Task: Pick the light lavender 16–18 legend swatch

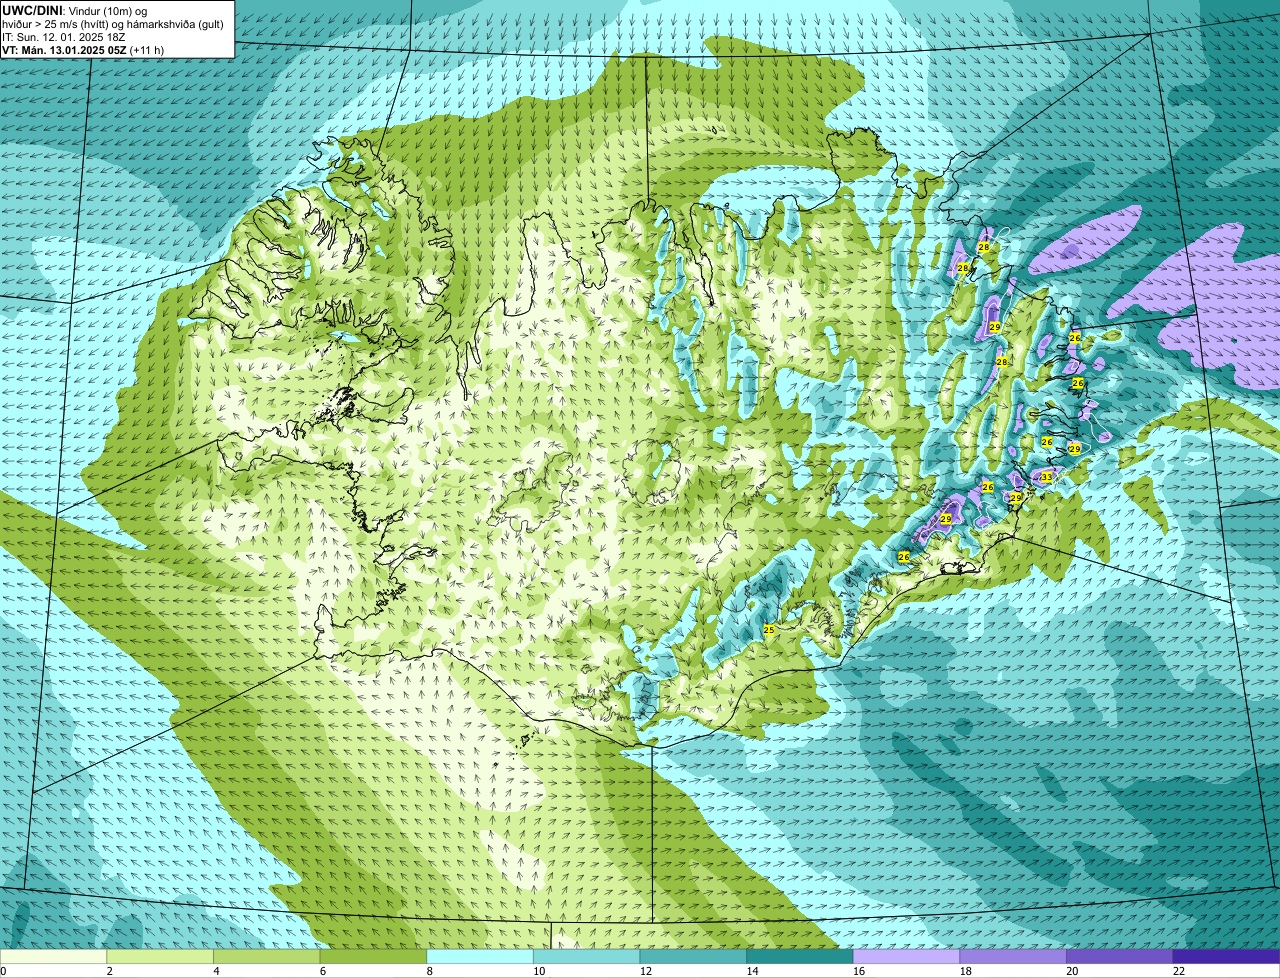Action: (x=907, y=956)
